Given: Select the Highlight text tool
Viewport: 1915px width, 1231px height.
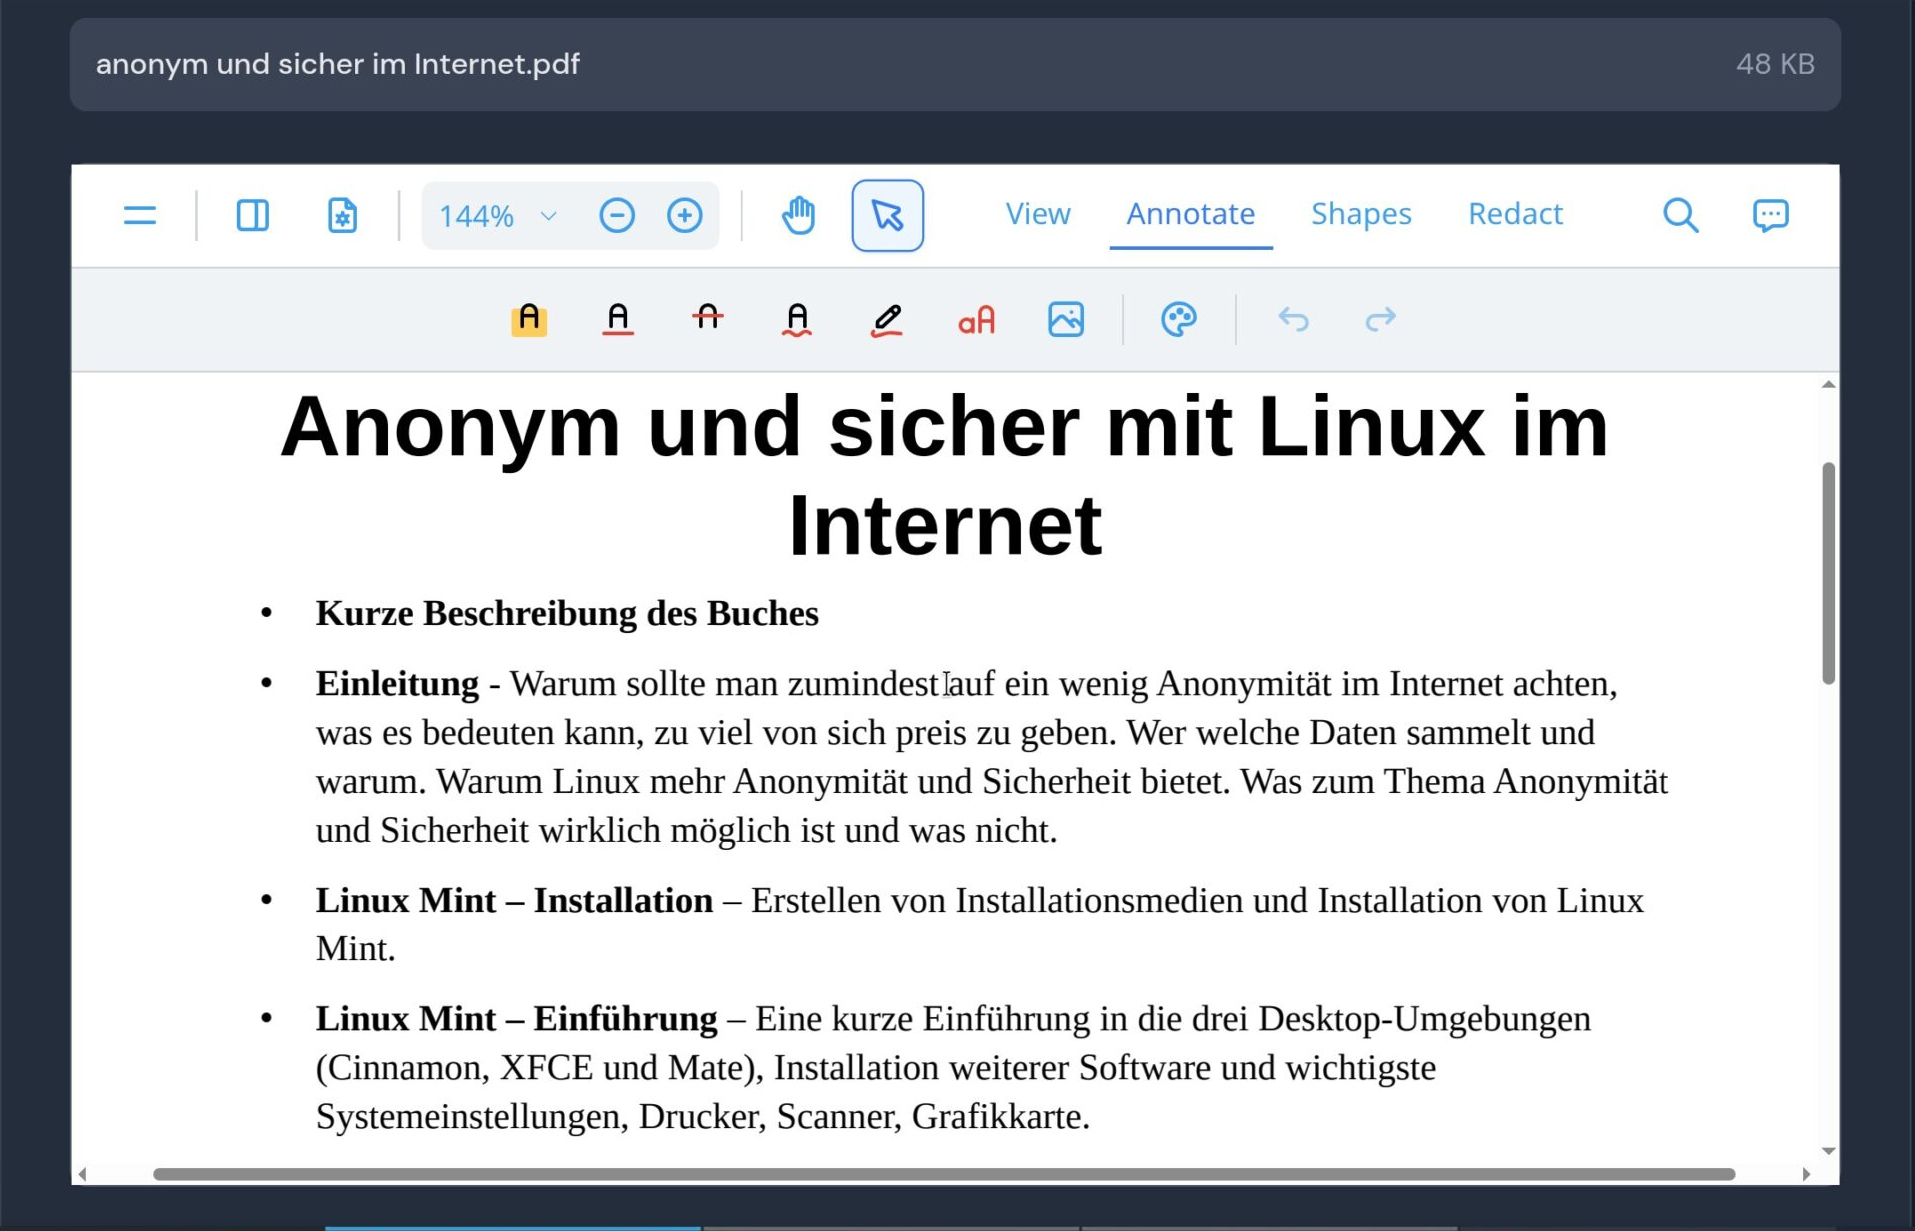Looking at the screenshot, I should click(x=529, y=319).
